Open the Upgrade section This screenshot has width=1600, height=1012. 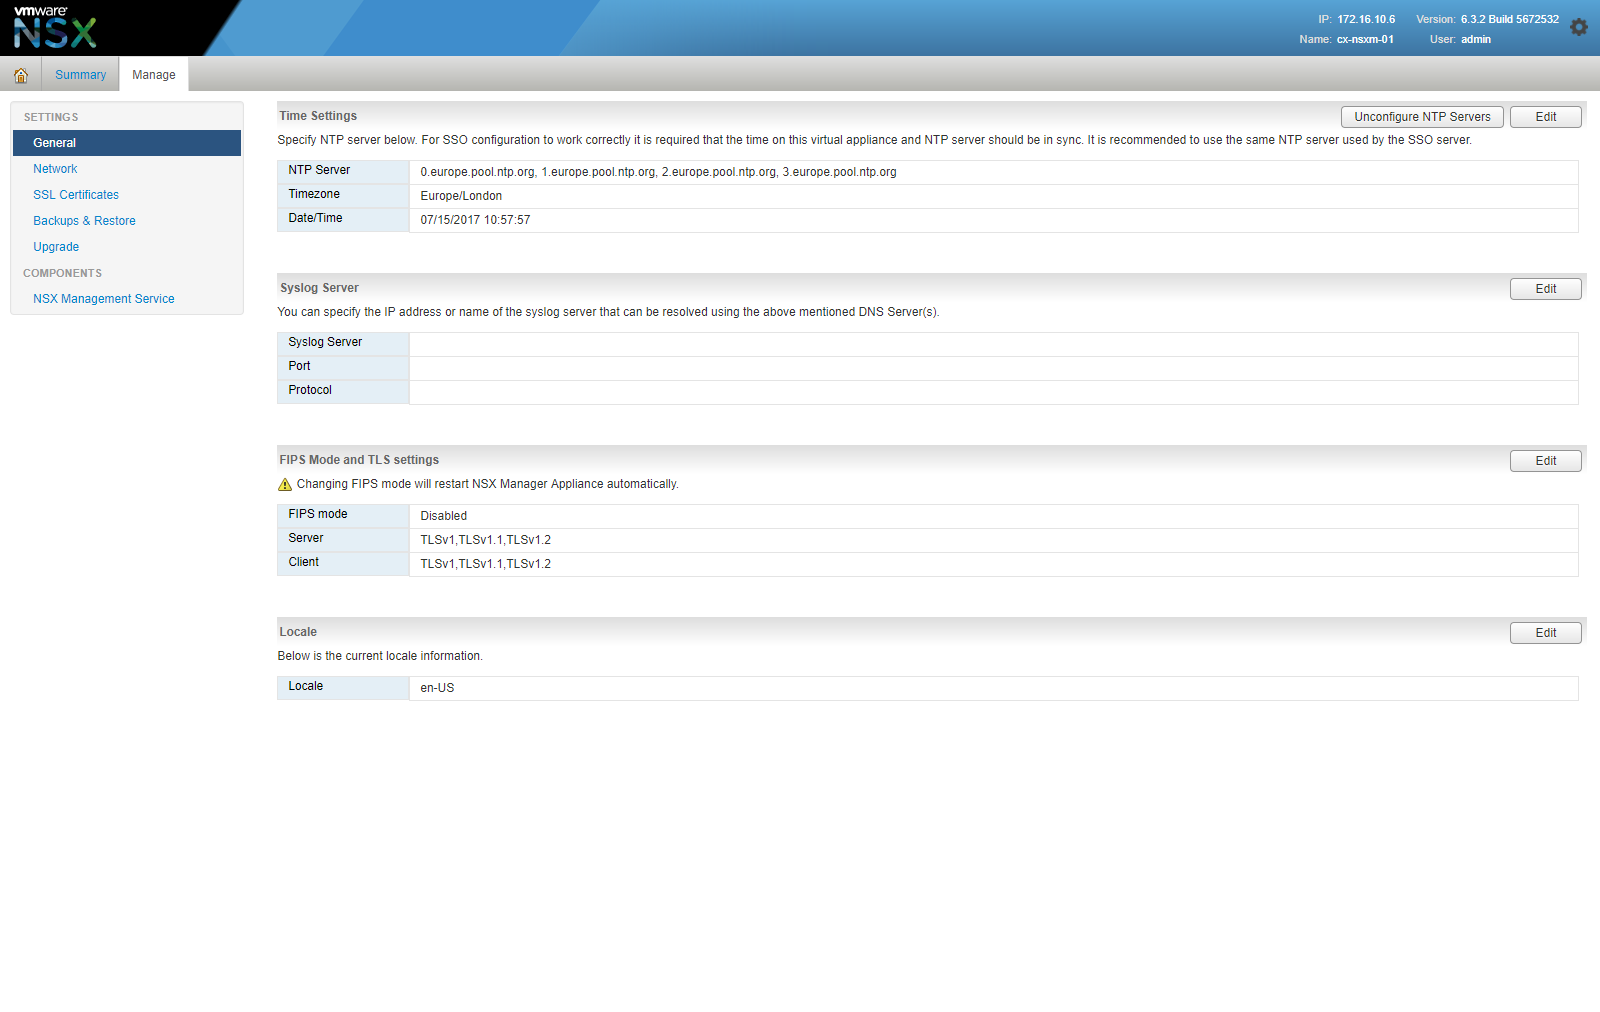(56, 247)
